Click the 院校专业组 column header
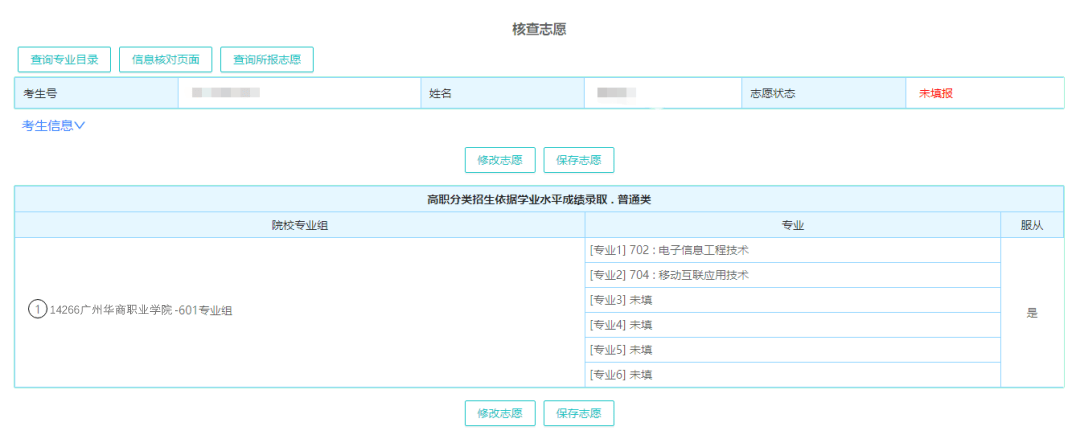 [300, 225]
